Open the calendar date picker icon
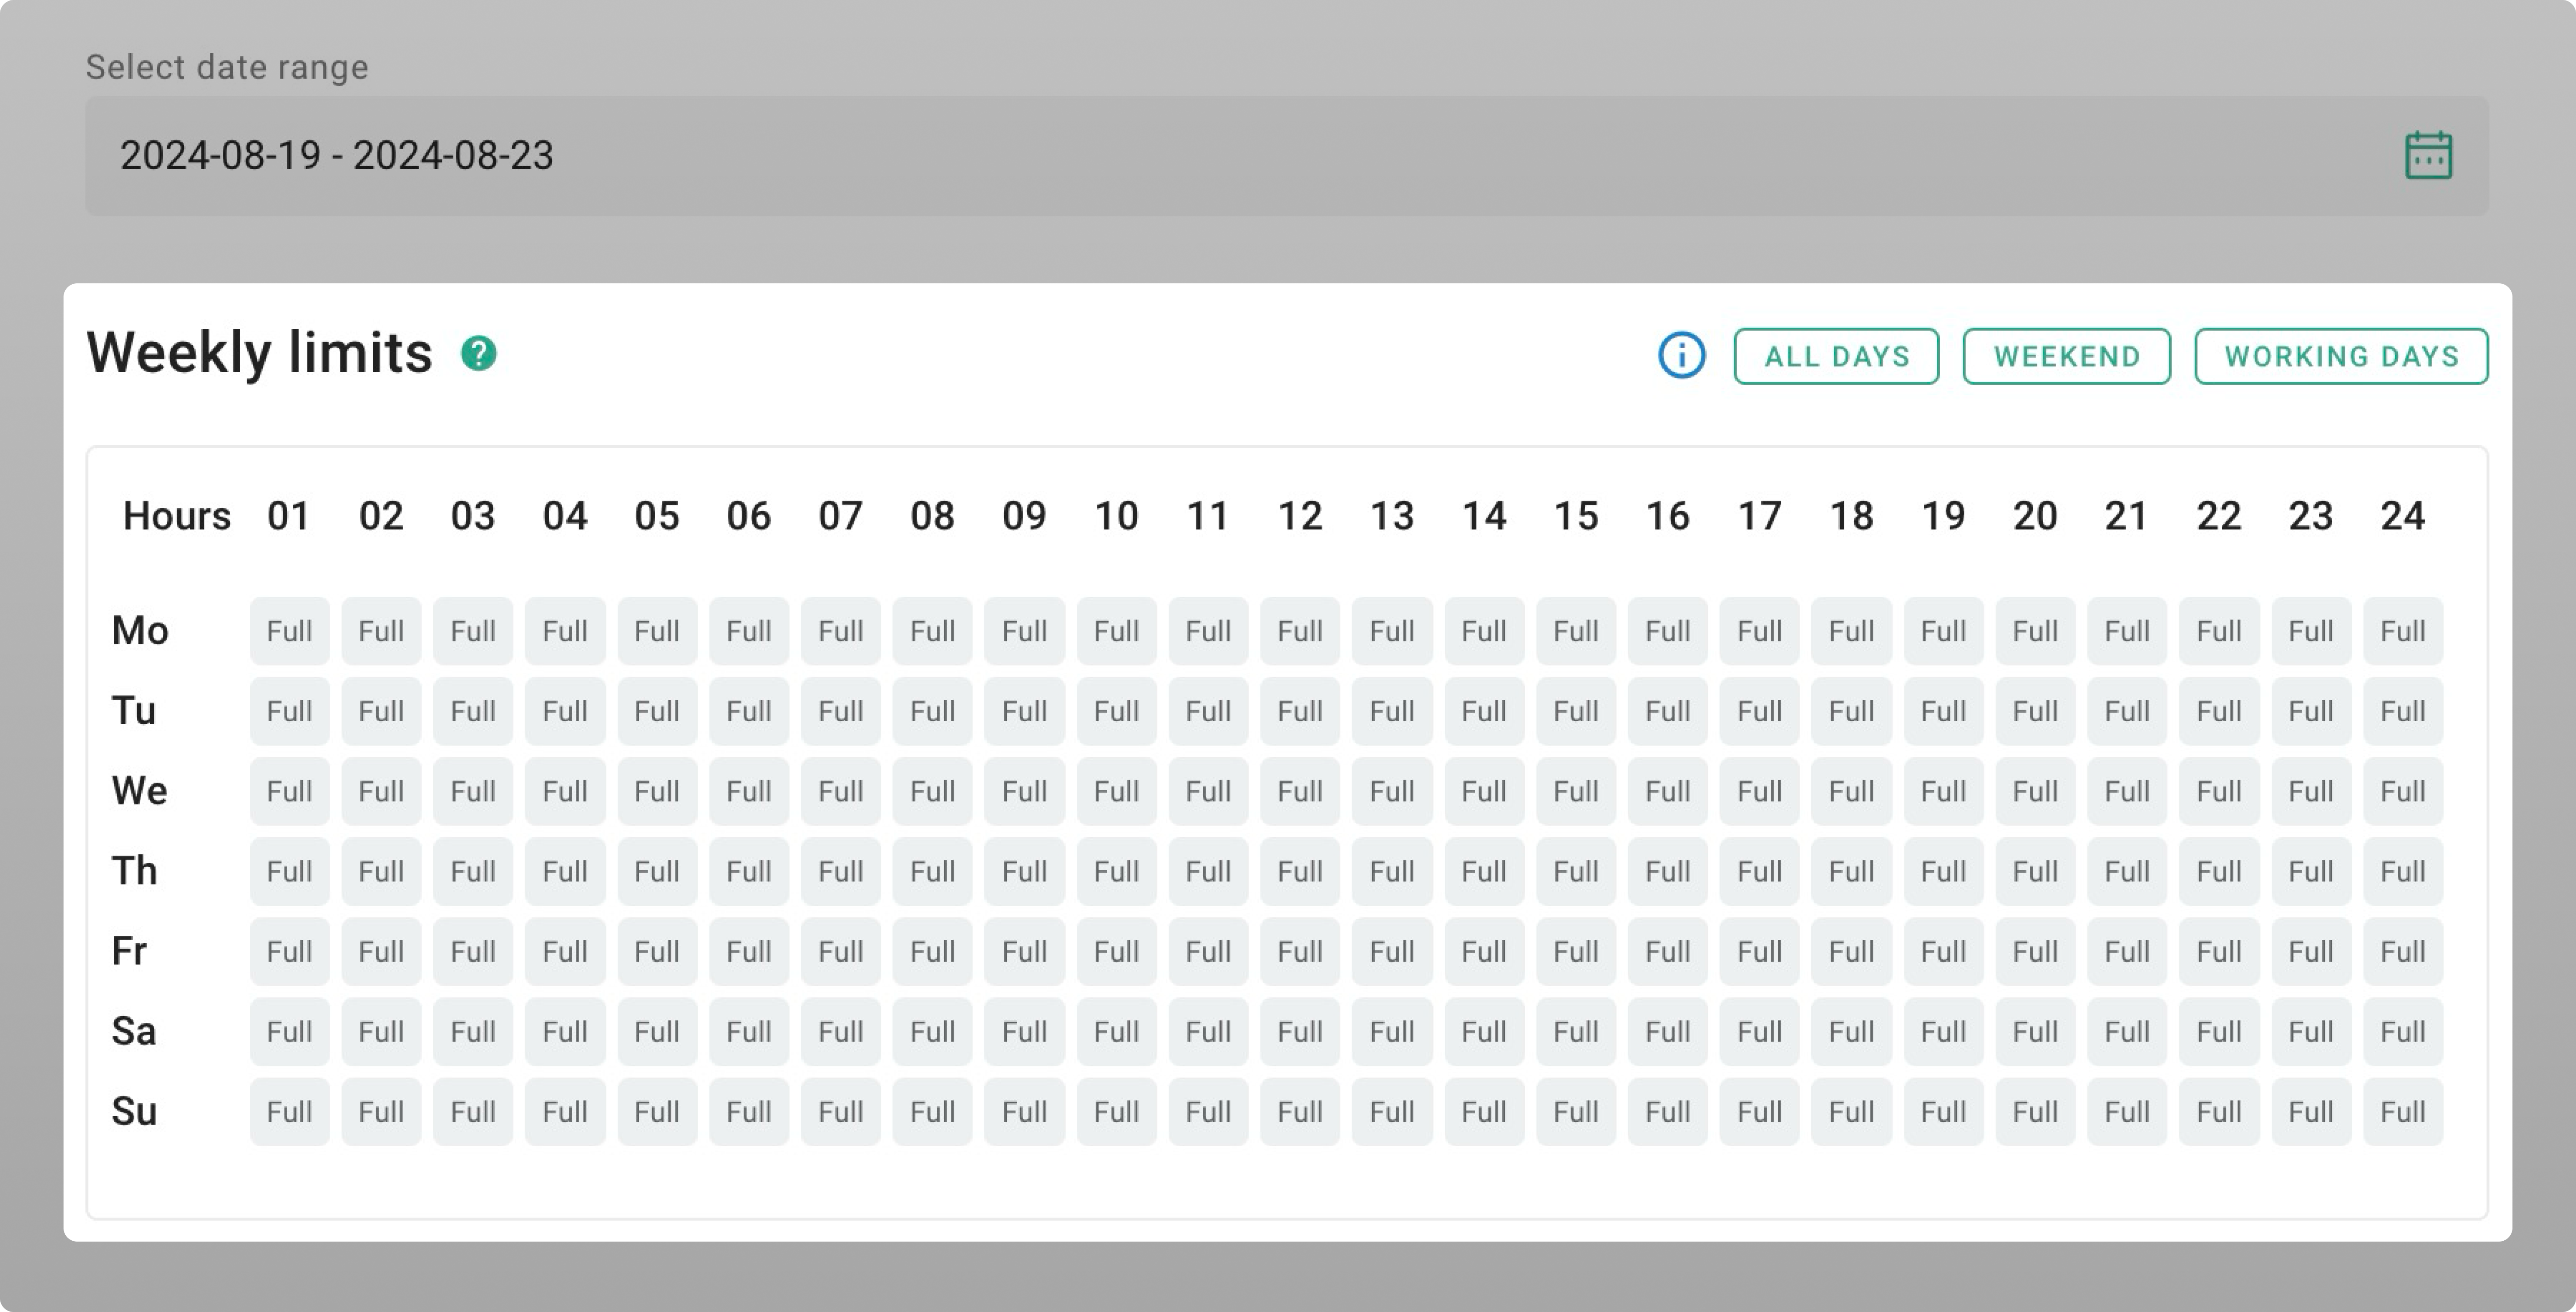The height and width of the screenshot is (1312, 2576). (x=2428, y=156)
